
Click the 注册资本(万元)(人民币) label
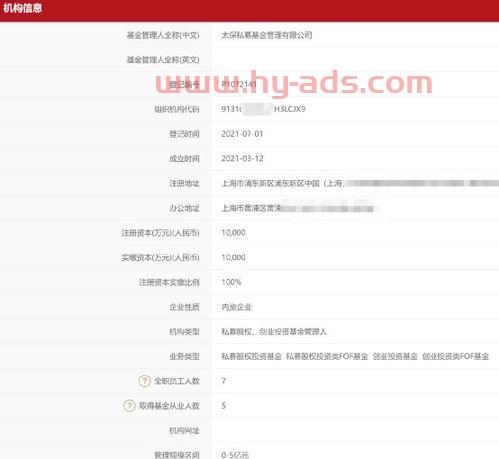click(160, 233)
